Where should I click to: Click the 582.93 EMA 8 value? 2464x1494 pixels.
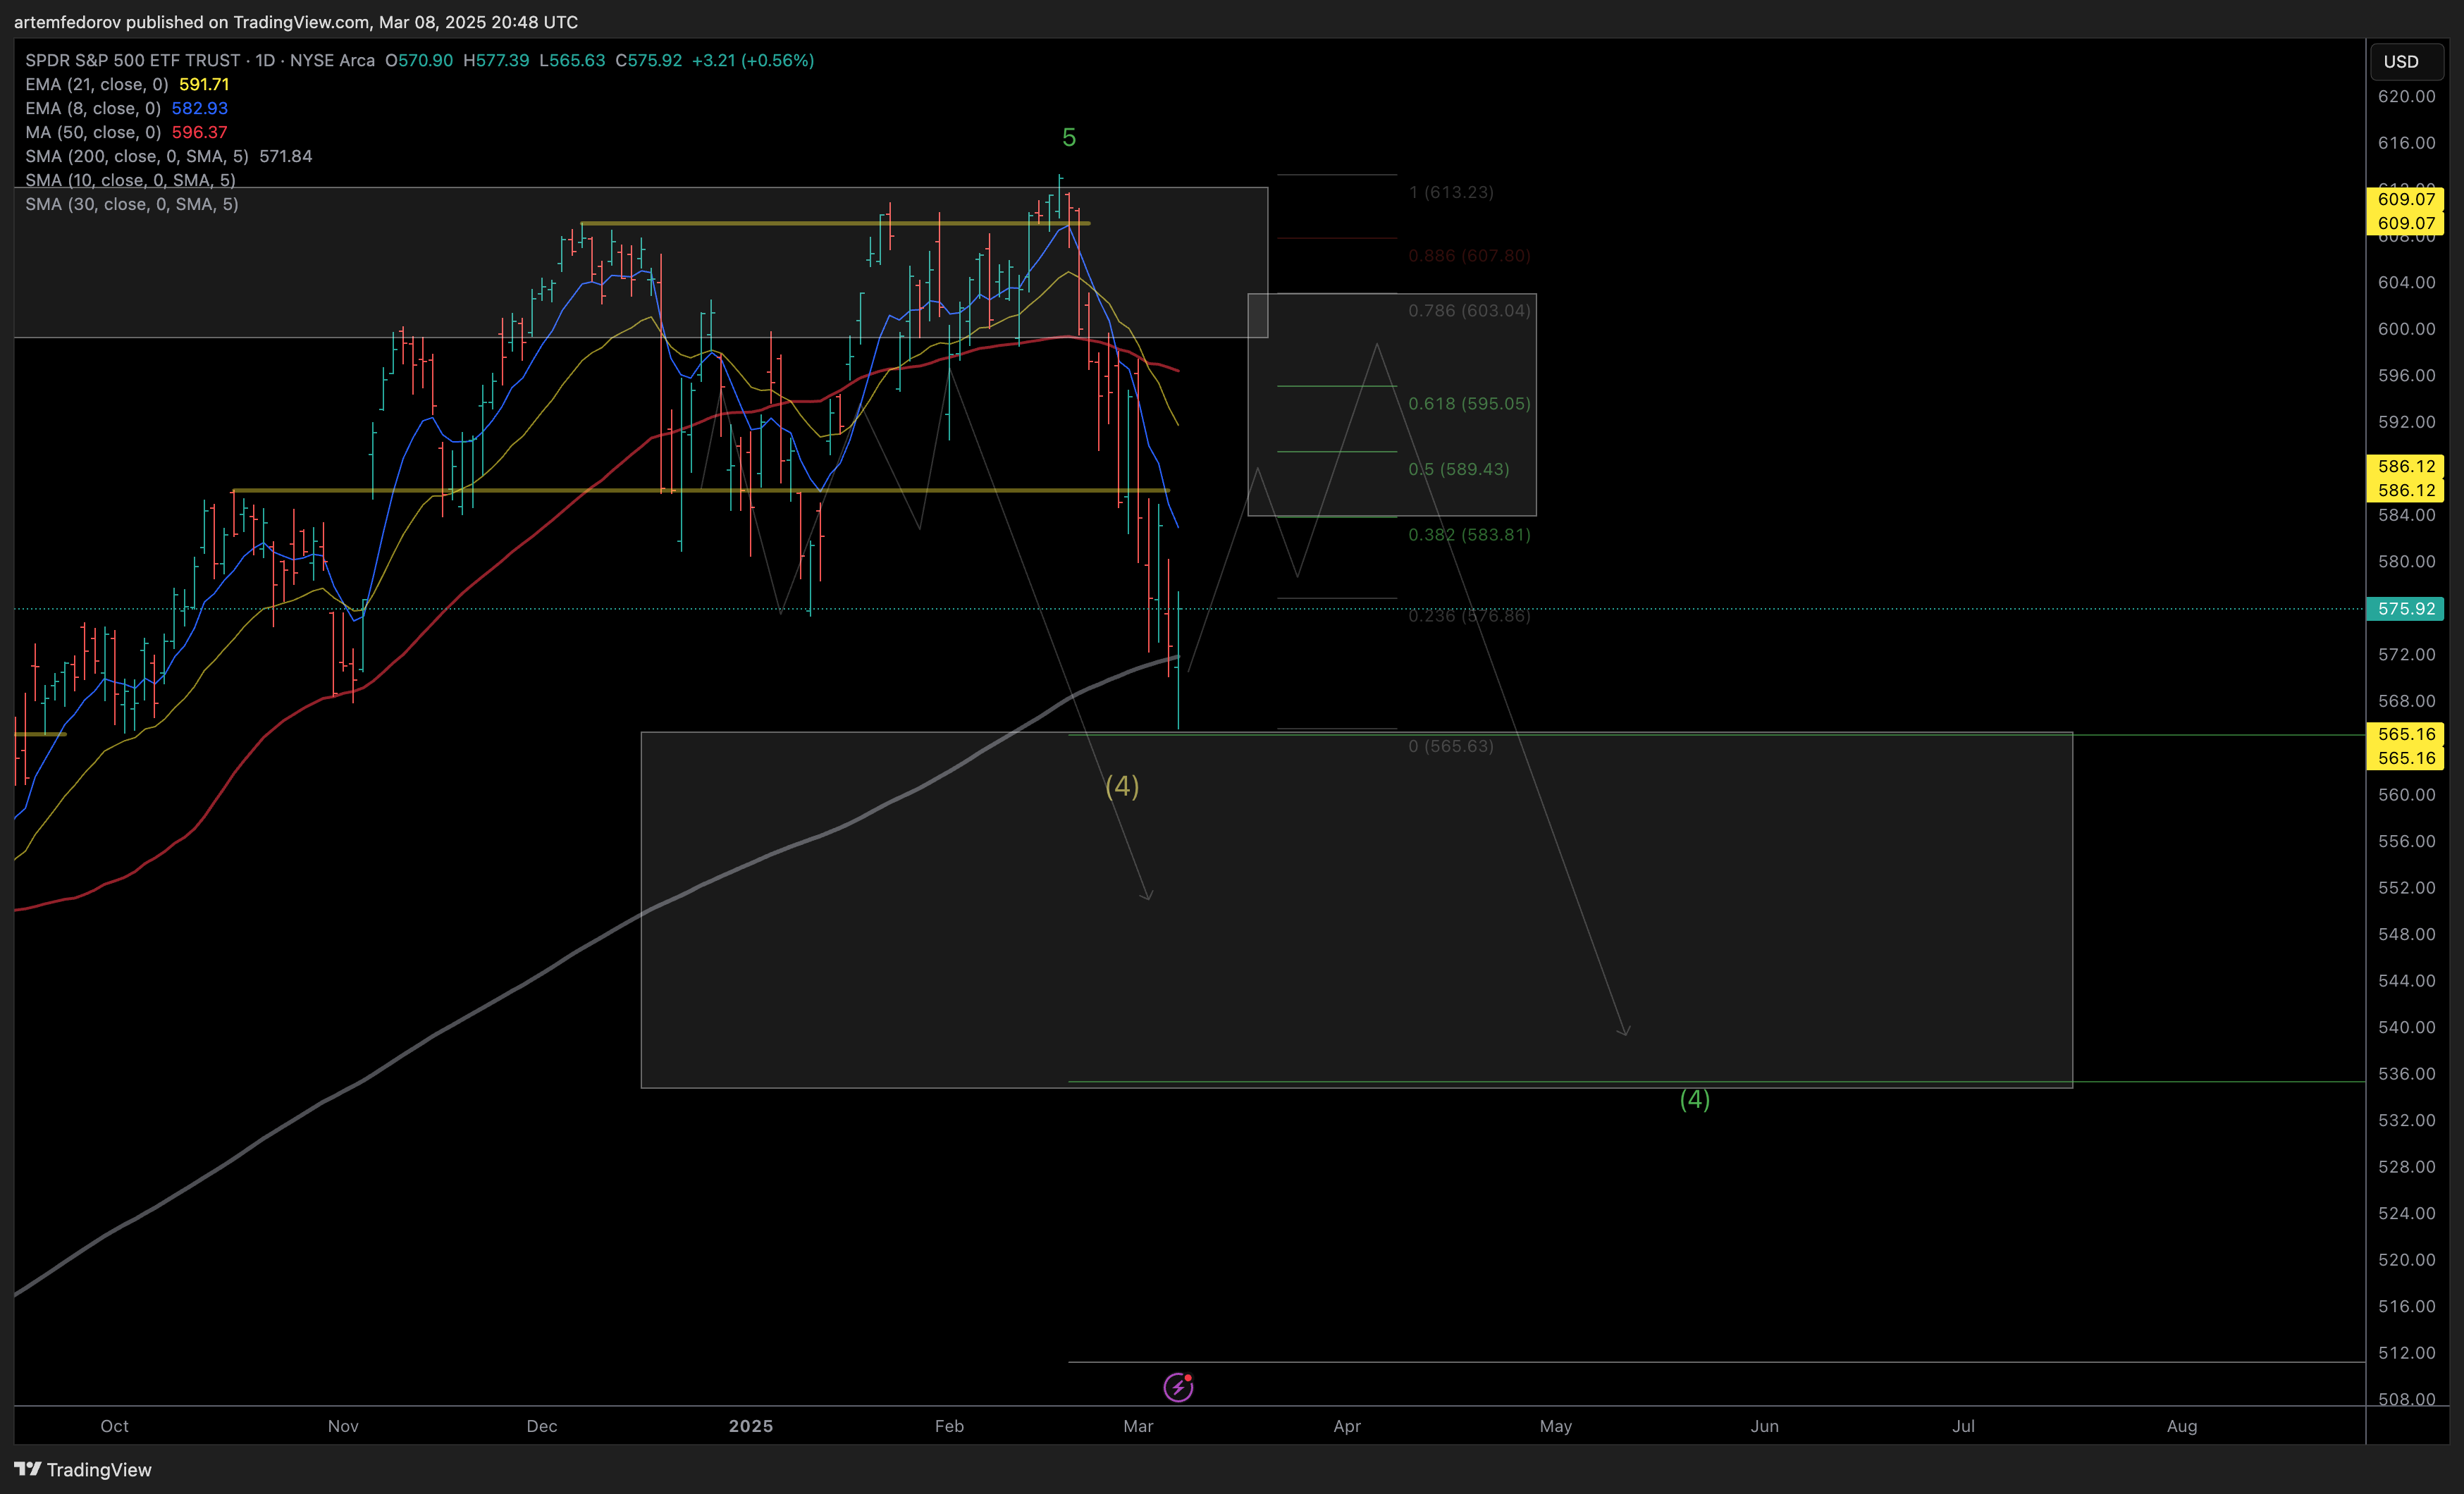pyautogui.click(x=200, y=108)
